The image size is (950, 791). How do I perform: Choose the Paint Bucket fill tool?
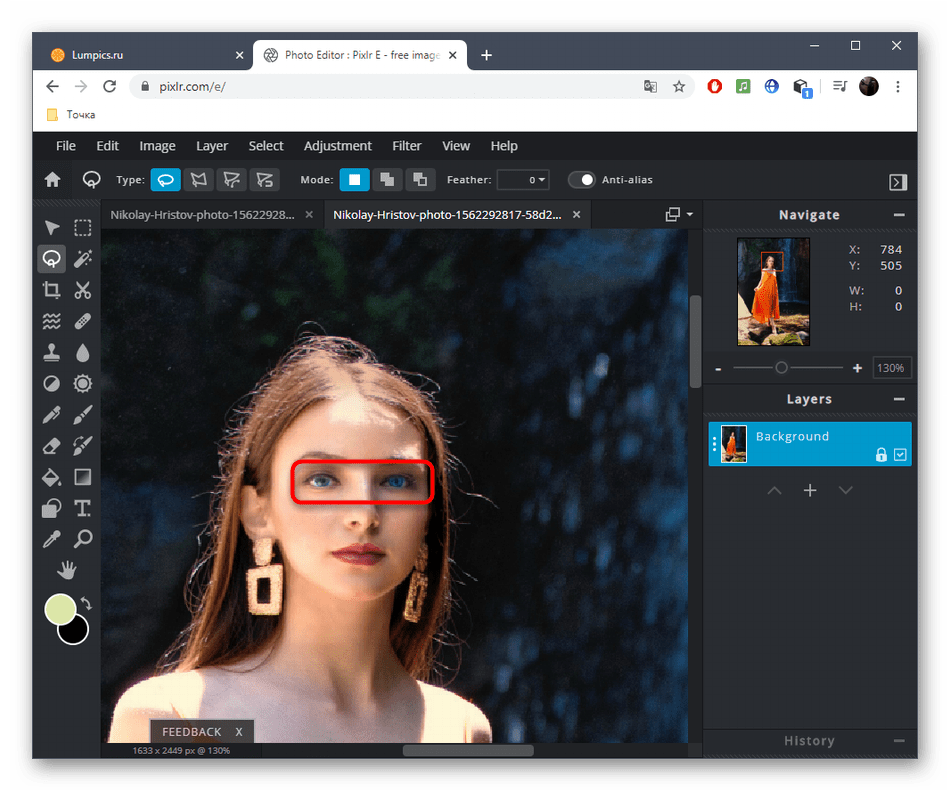click(51, 477)
